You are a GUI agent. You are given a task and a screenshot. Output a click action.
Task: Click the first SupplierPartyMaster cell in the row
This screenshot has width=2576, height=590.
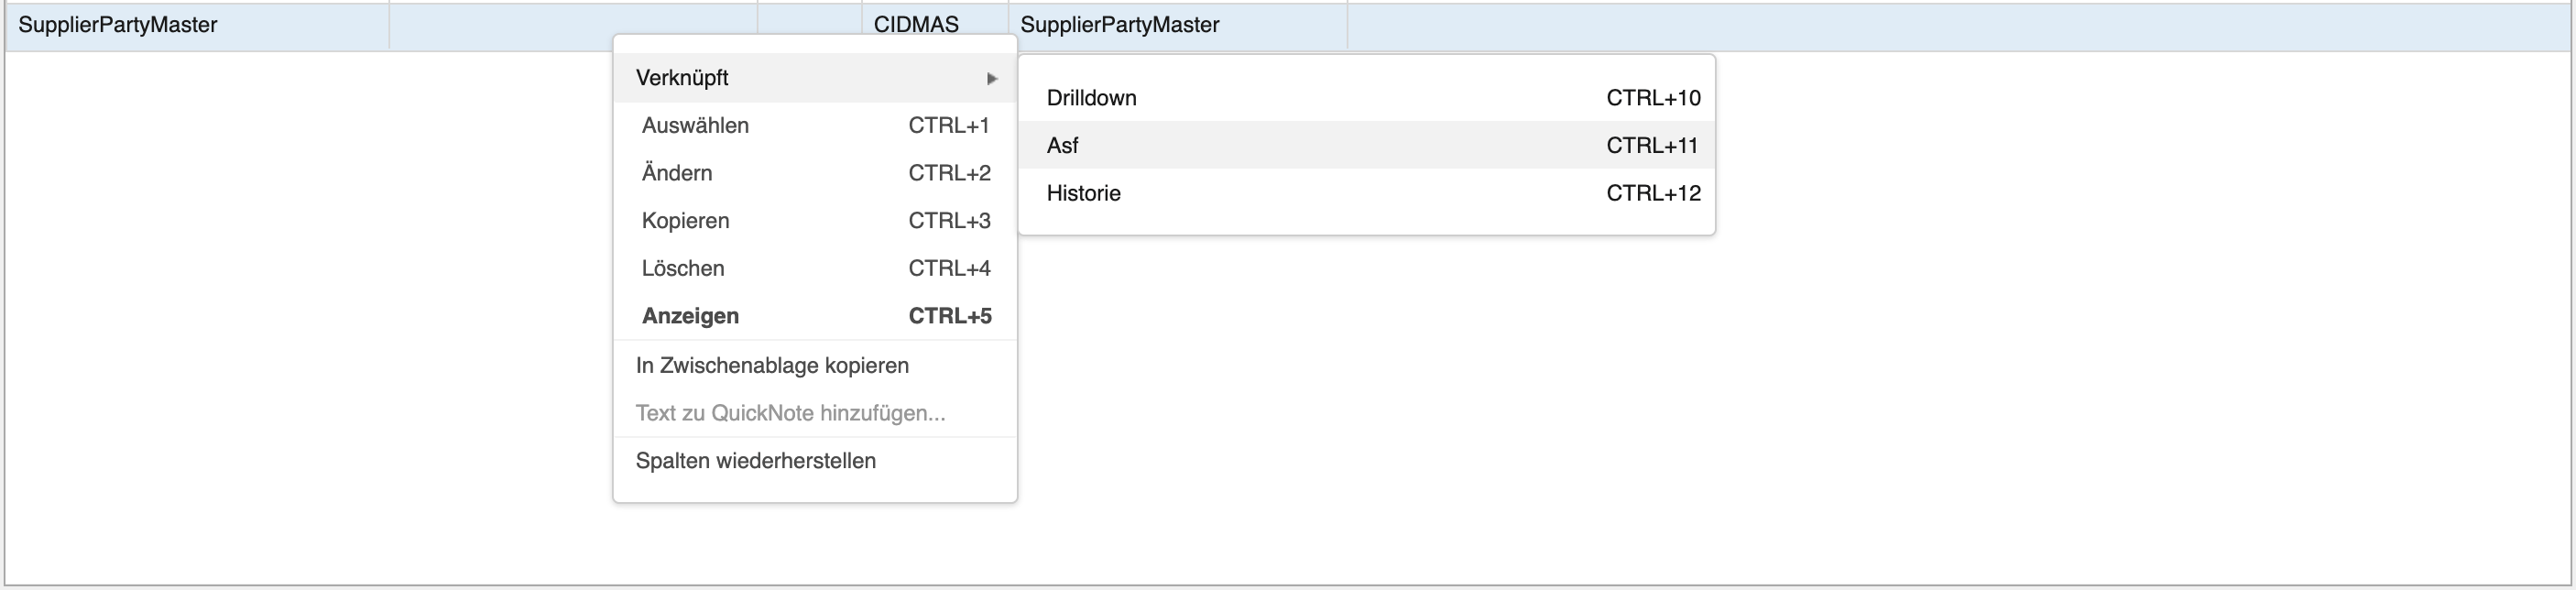[x=118, y=25]
